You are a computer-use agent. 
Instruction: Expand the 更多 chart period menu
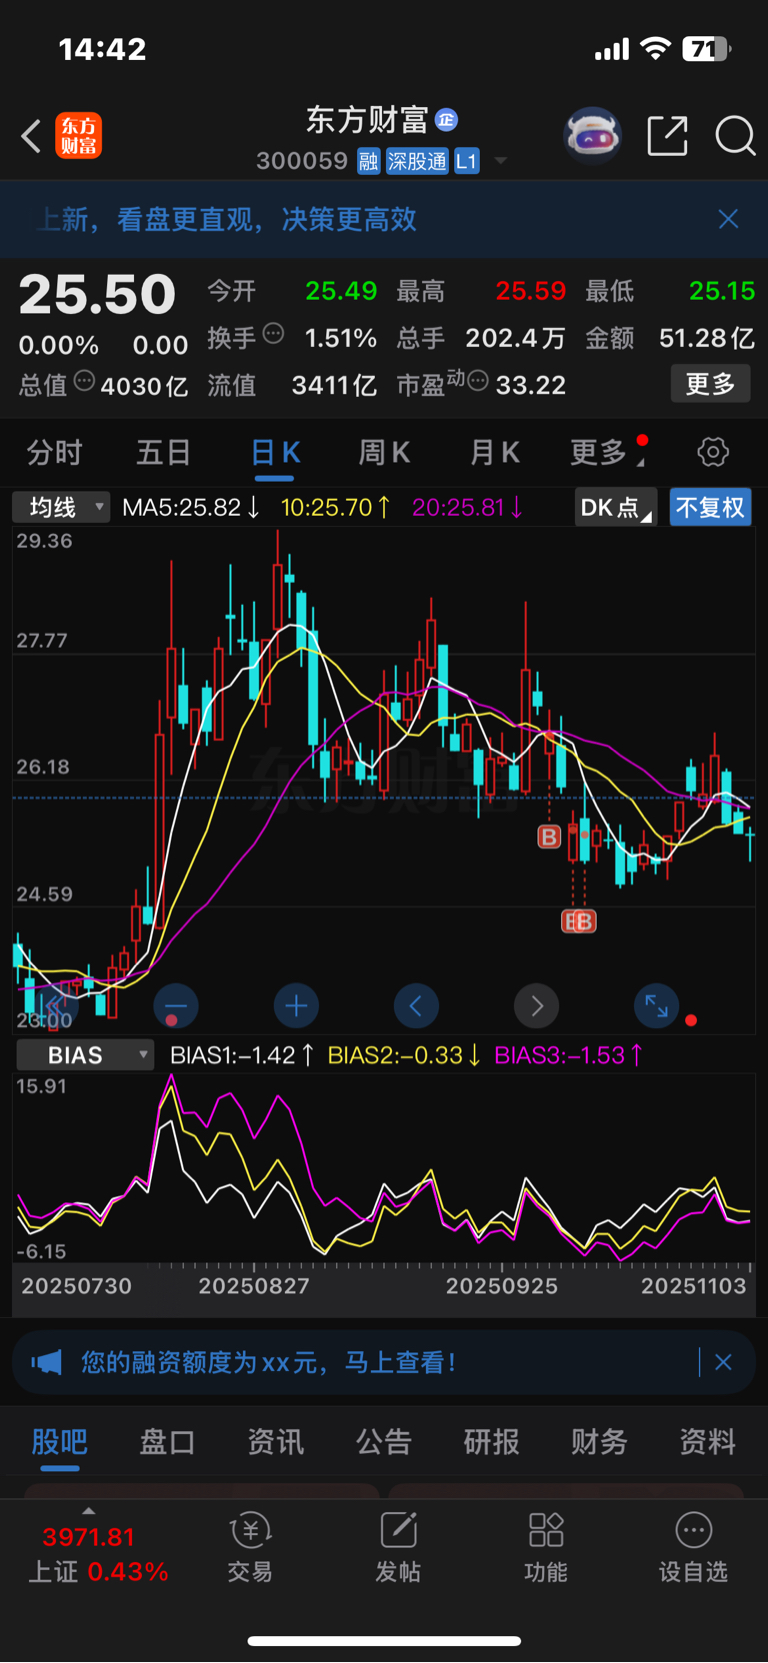608,453
